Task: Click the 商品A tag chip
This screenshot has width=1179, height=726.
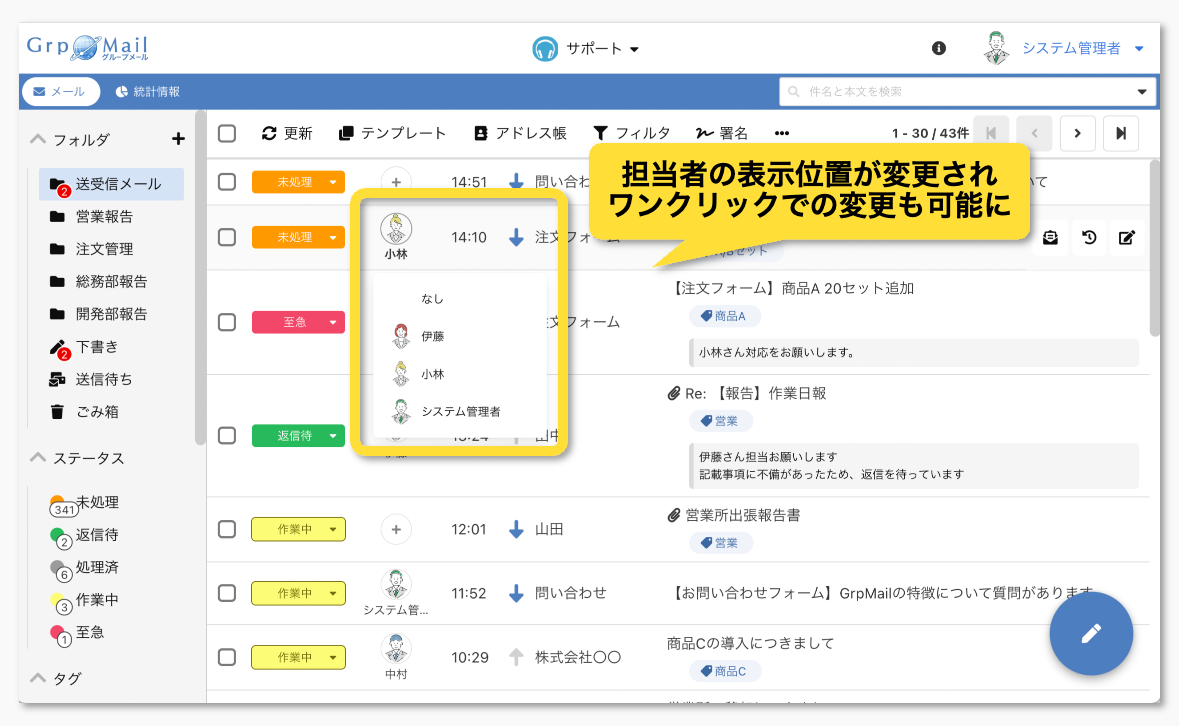Action: coord(725,316)
